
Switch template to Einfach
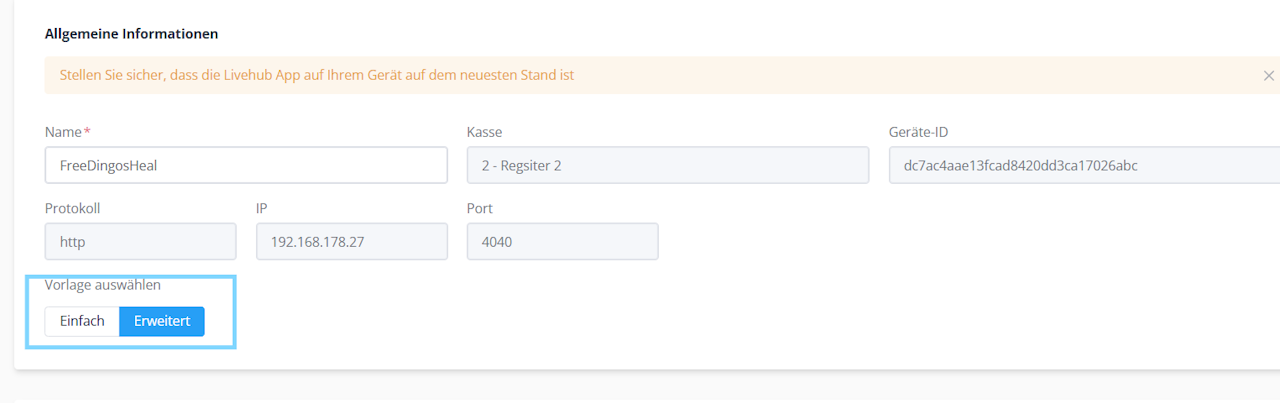click(x=82, y=321)
